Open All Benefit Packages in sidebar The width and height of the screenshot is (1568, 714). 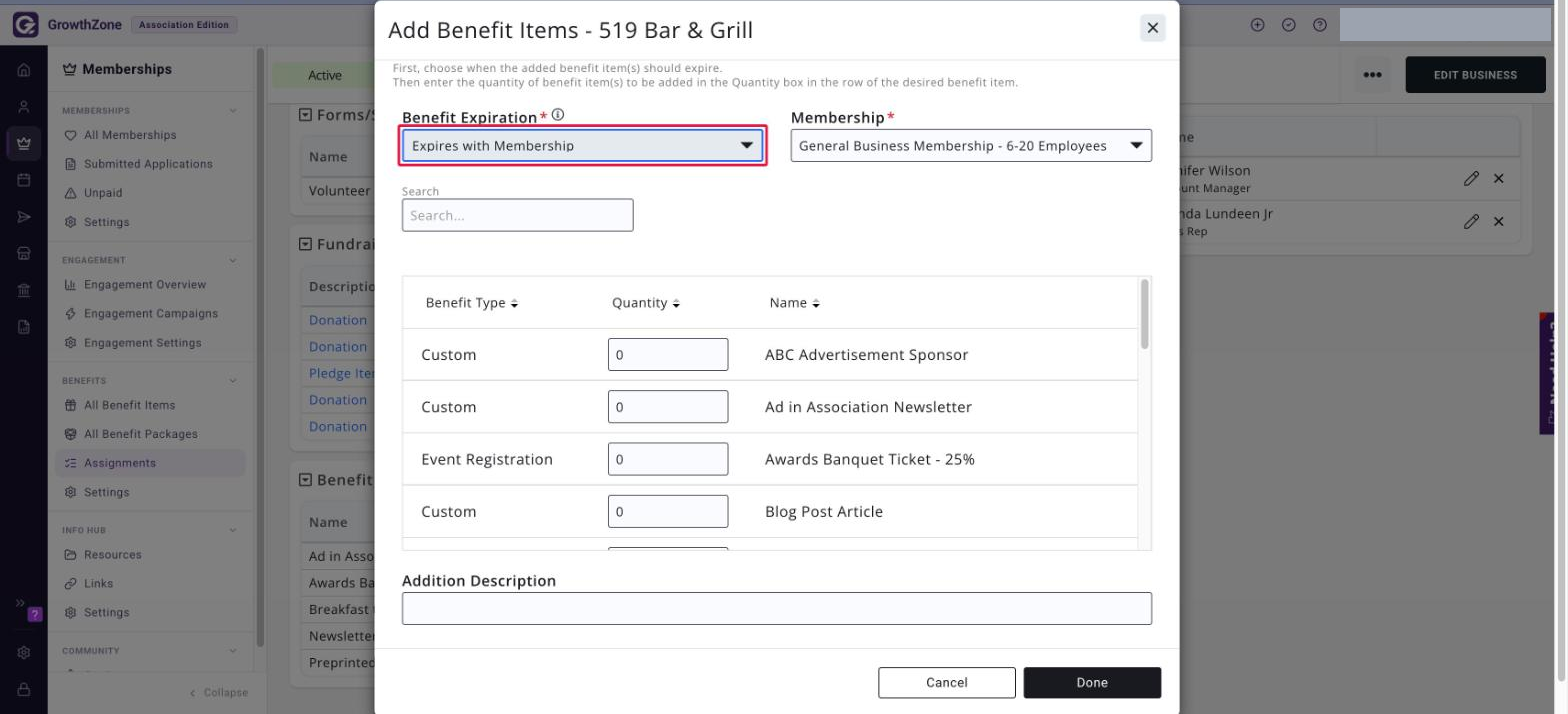point(141,434)
